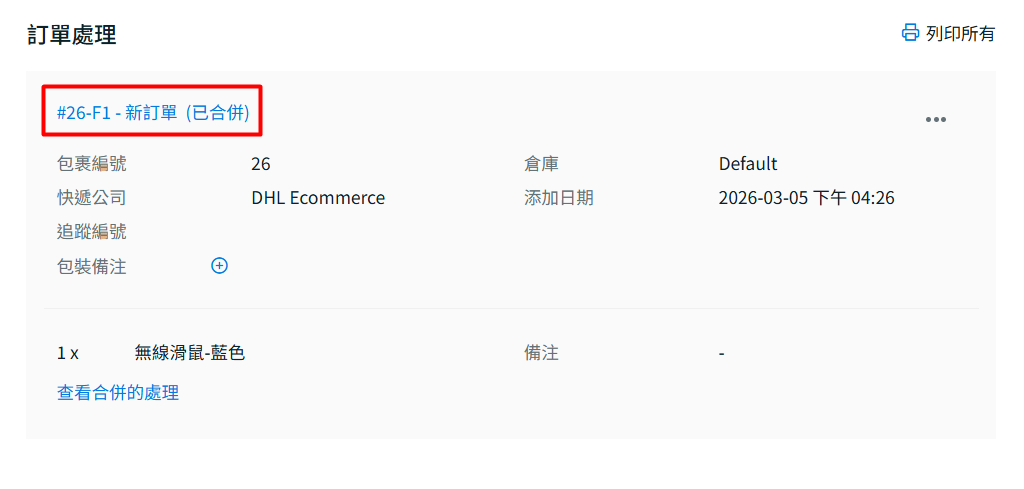Select the Default warehouse value
1024x489 pixels.
[x=748, y=164]
